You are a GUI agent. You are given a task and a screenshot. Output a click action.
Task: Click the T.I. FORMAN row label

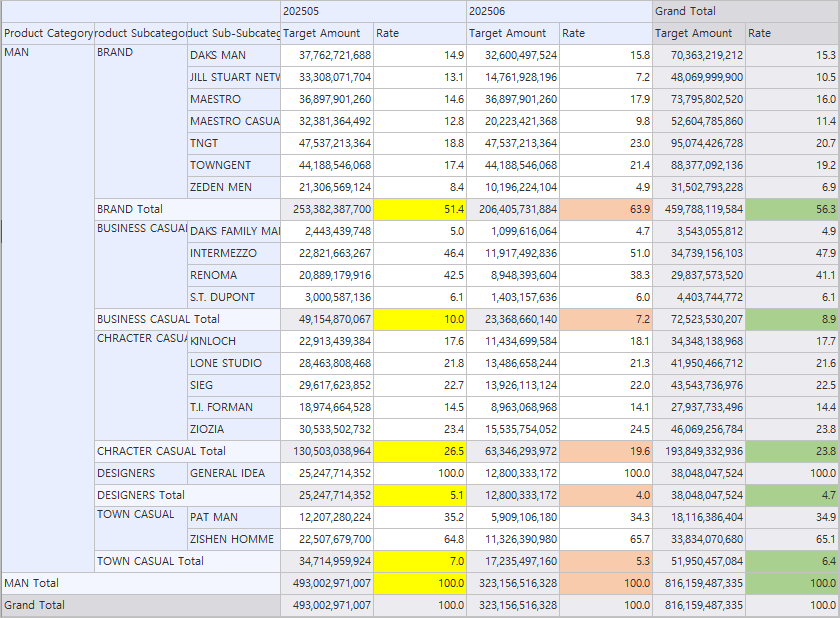click(x=234, y=407)
